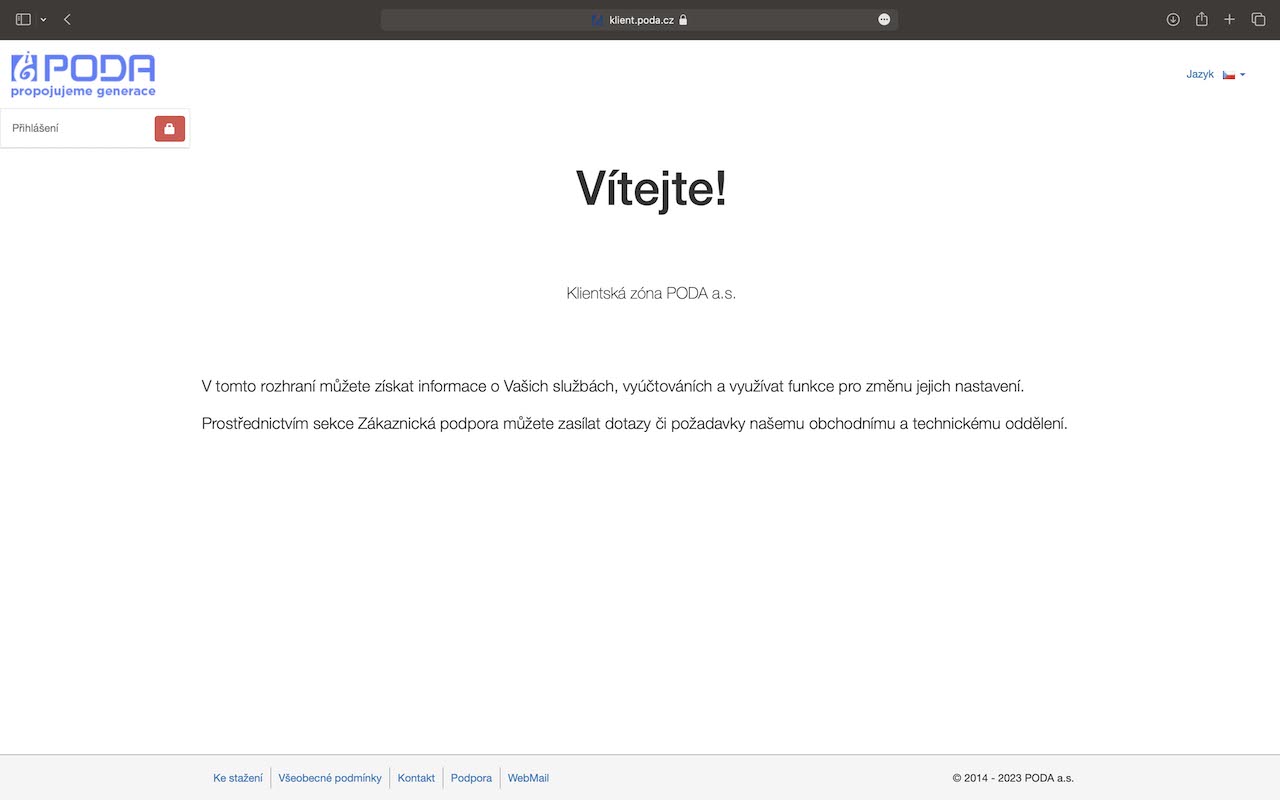Click the Vítejte! heading
This screenshot has width=1280, height=800.
[651, 188]
